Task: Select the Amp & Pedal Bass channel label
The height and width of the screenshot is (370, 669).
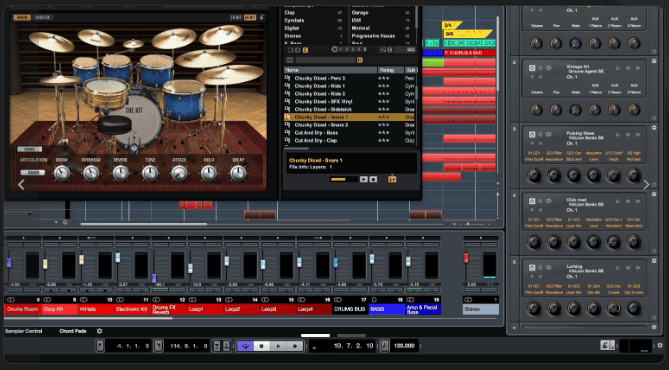Action: 423,309
